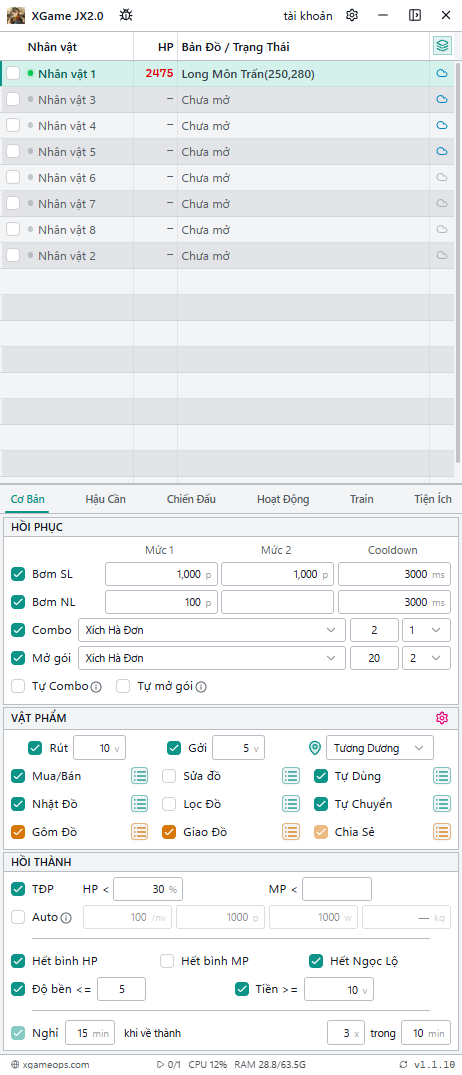Image resolution: width=462 pixels, height=1075 pixels.
Task: Open the Mua/Bán list icon
Action: tap(140, 776)
